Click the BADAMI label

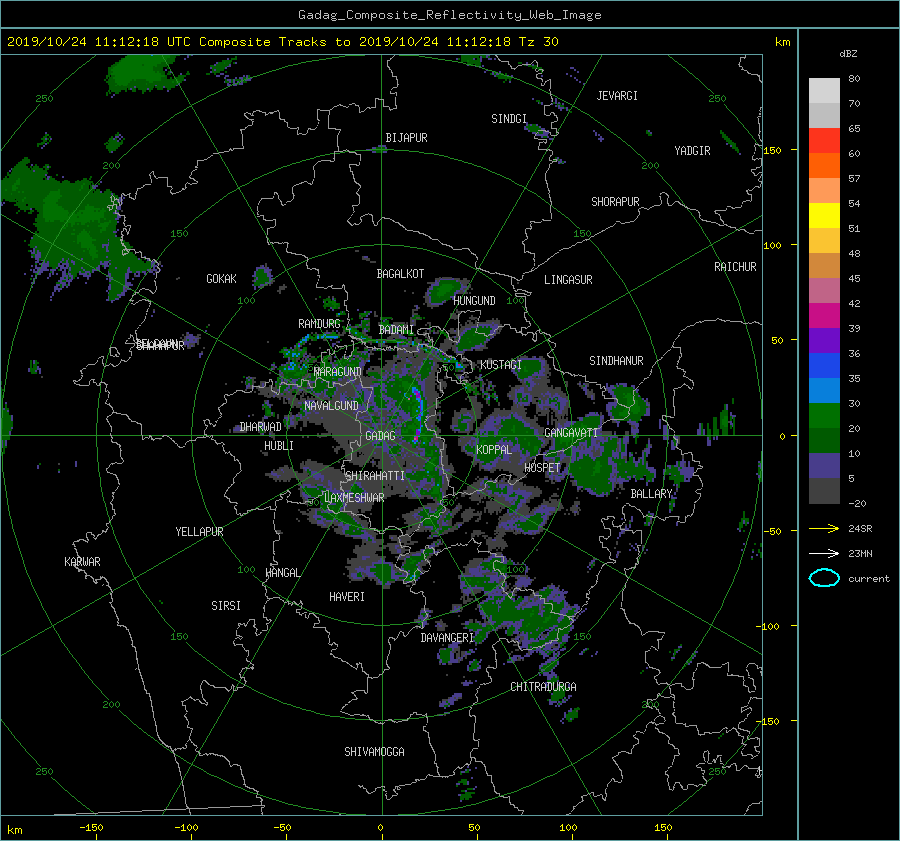click(396, 330)
